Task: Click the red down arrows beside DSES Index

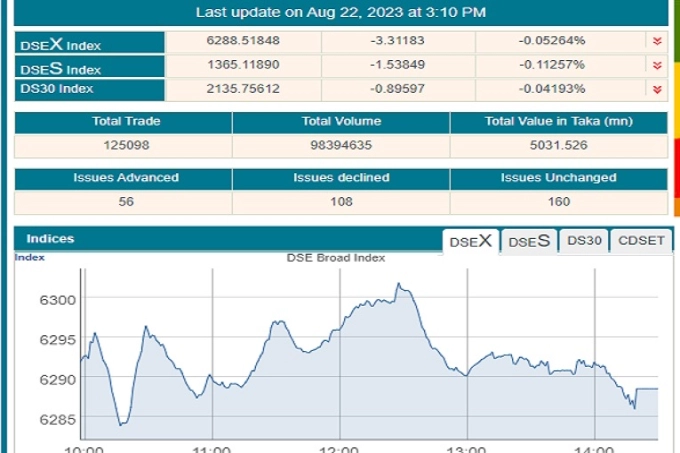Action: pyautogui.click(x=657, y=65)
